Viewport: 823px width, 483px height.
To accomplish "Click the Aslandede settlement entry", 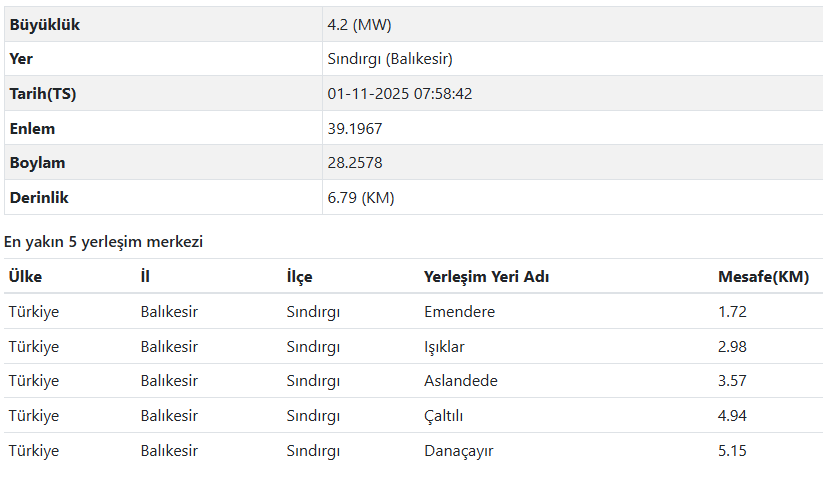I will [x=460, y=381].
